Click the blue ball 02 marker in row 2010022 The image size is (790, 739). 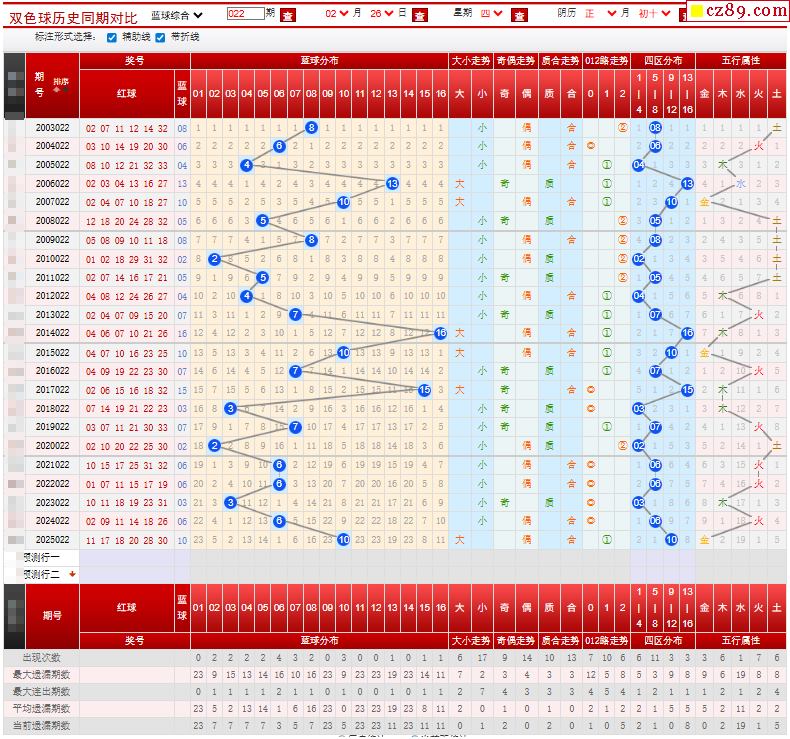click(214, 259)
